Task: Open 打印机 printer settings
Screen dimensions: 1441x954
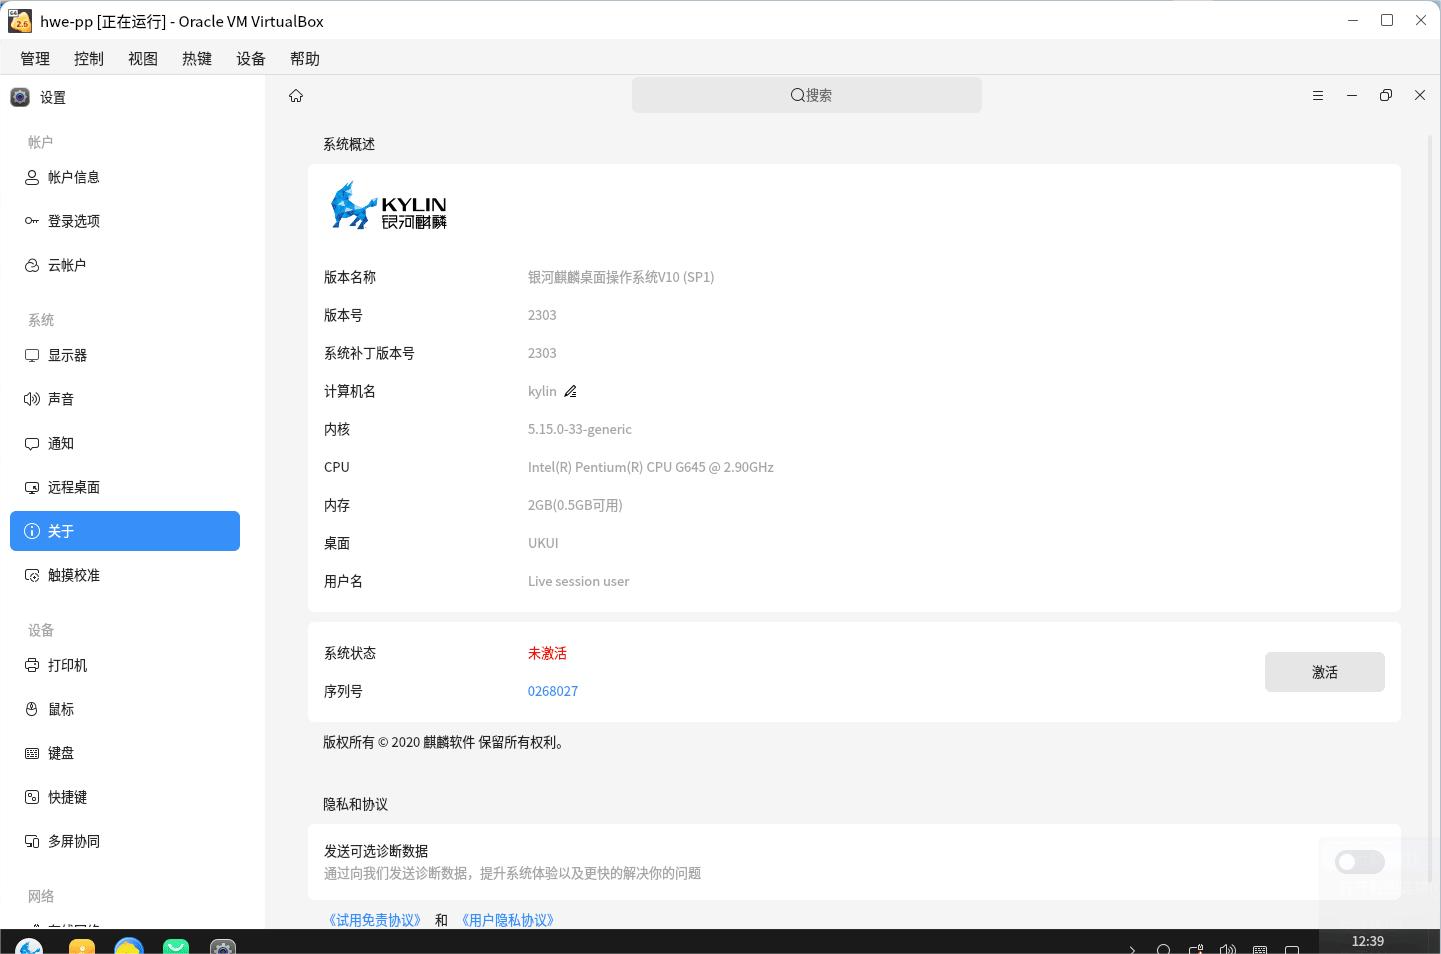Action: [x=125, y=665]
